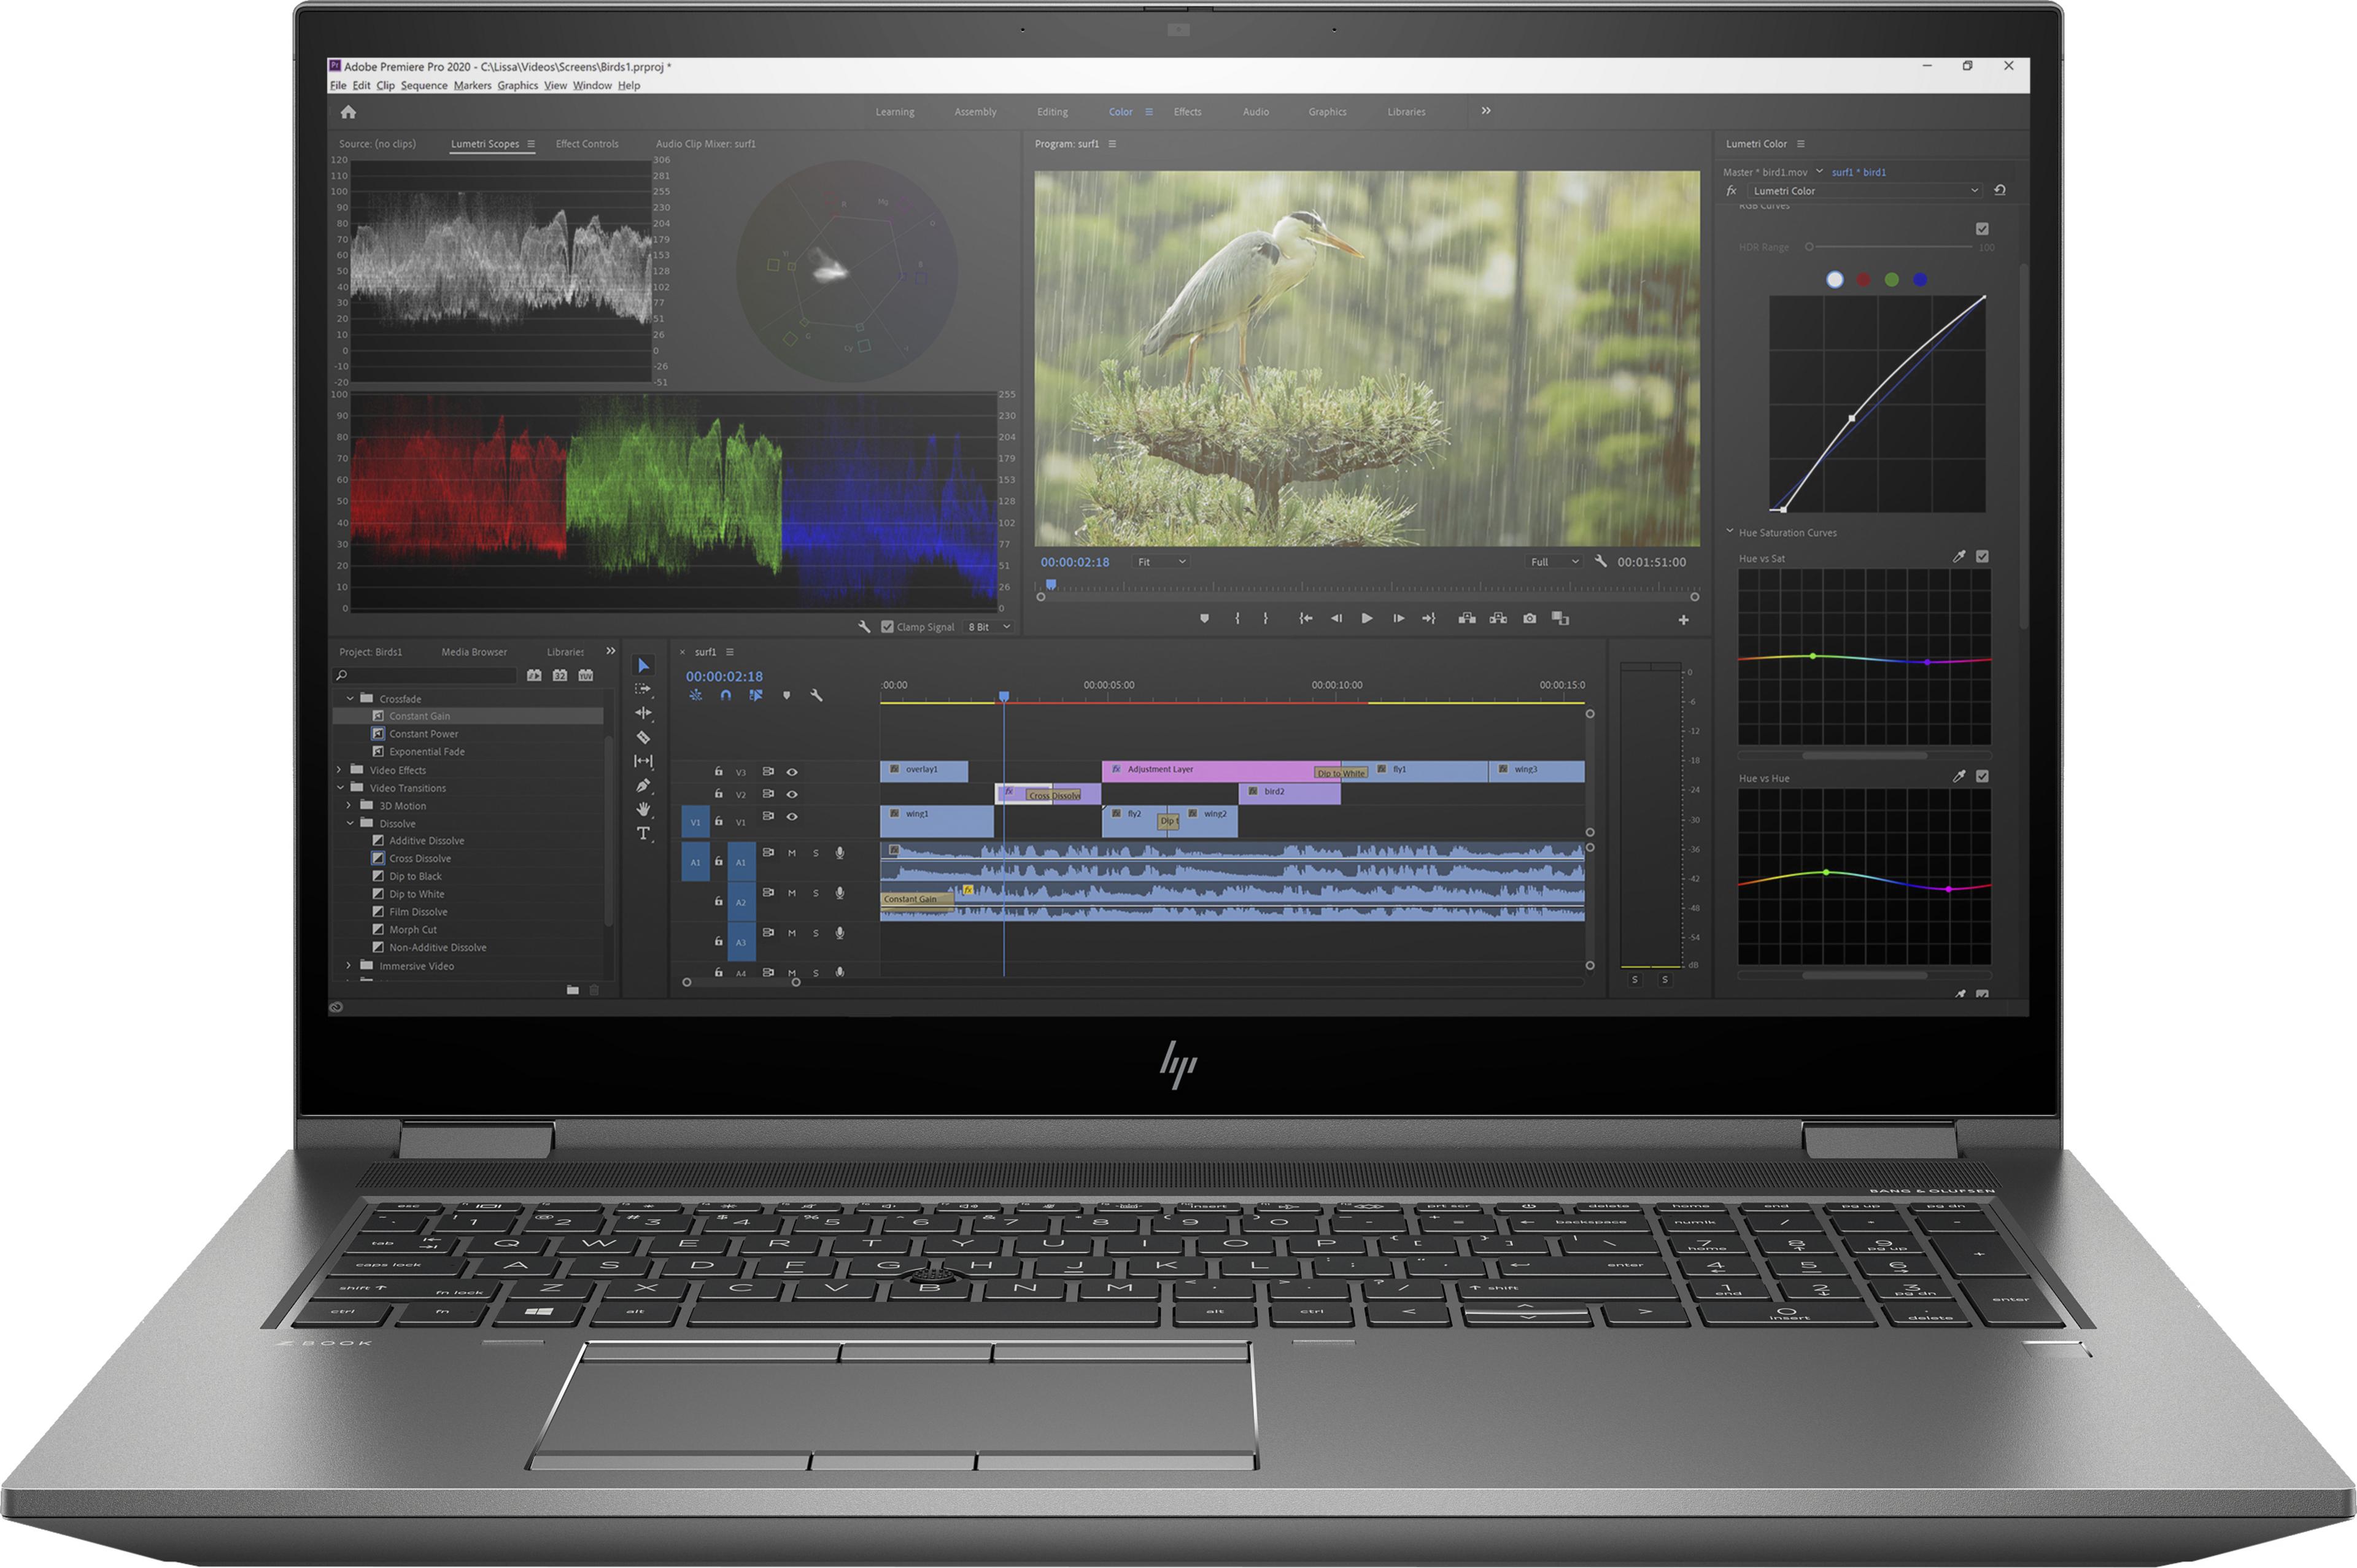This screenshot has height=1568, width=2357.
Task: Toggle snapping with the magnet icon
Action: pos(726,695)
